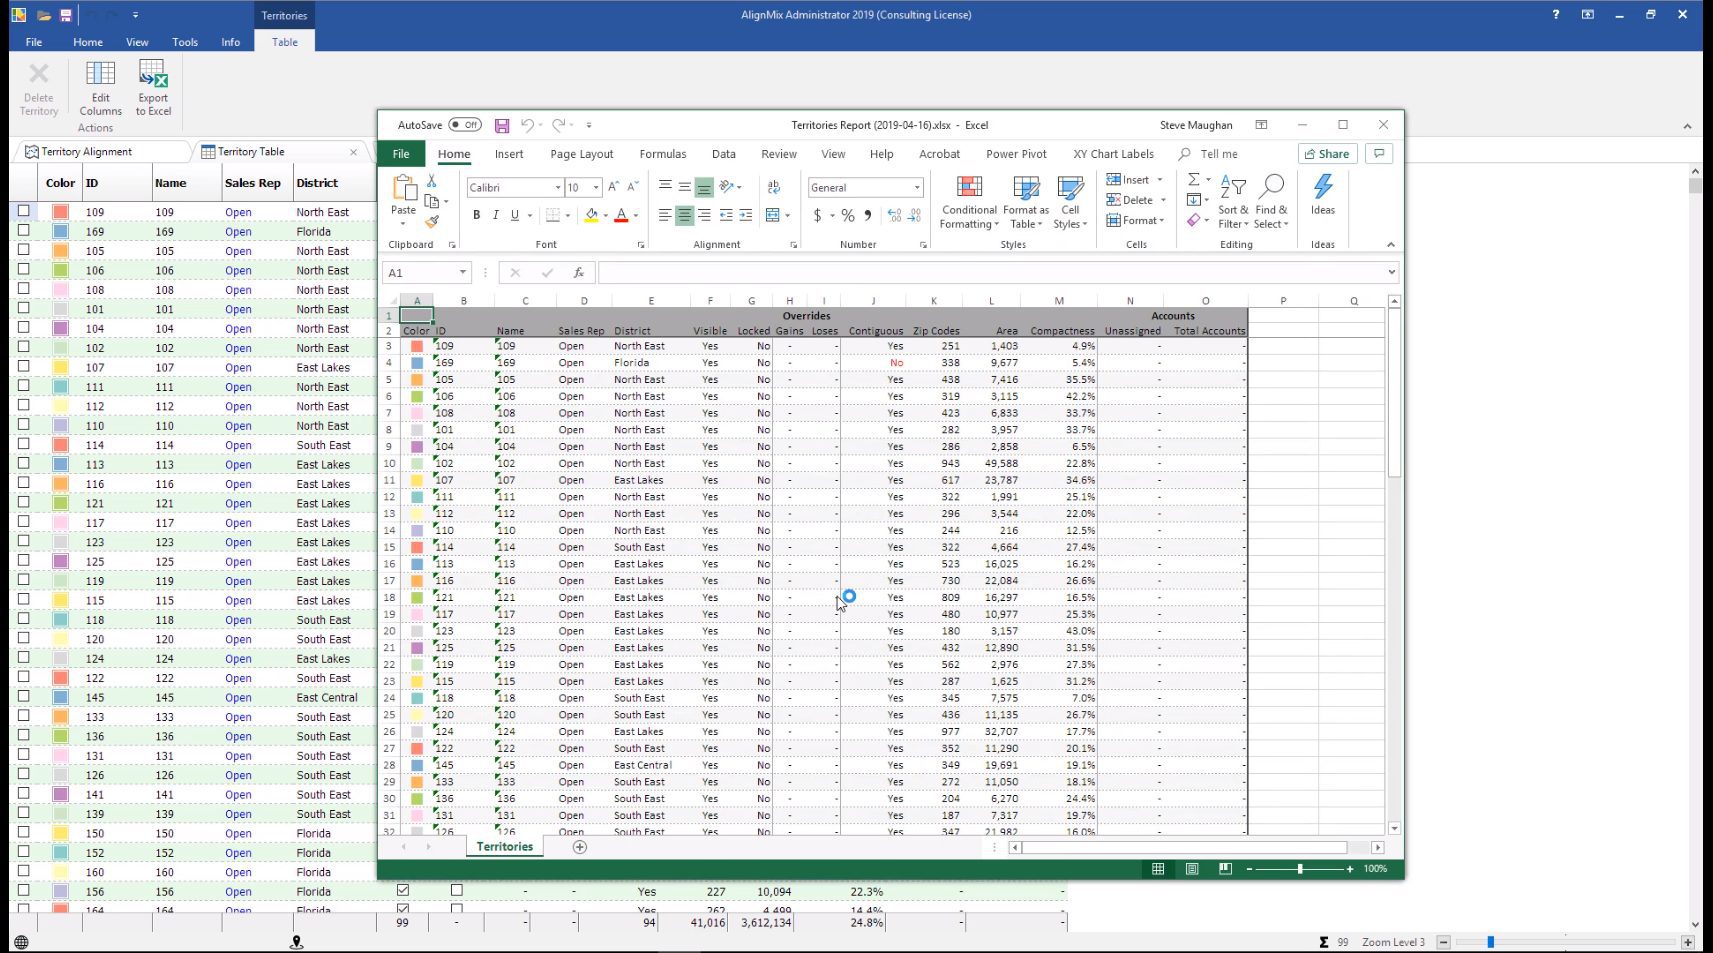
Task: Apply Bold formatting in Excel
Action: tap(477, 215)
